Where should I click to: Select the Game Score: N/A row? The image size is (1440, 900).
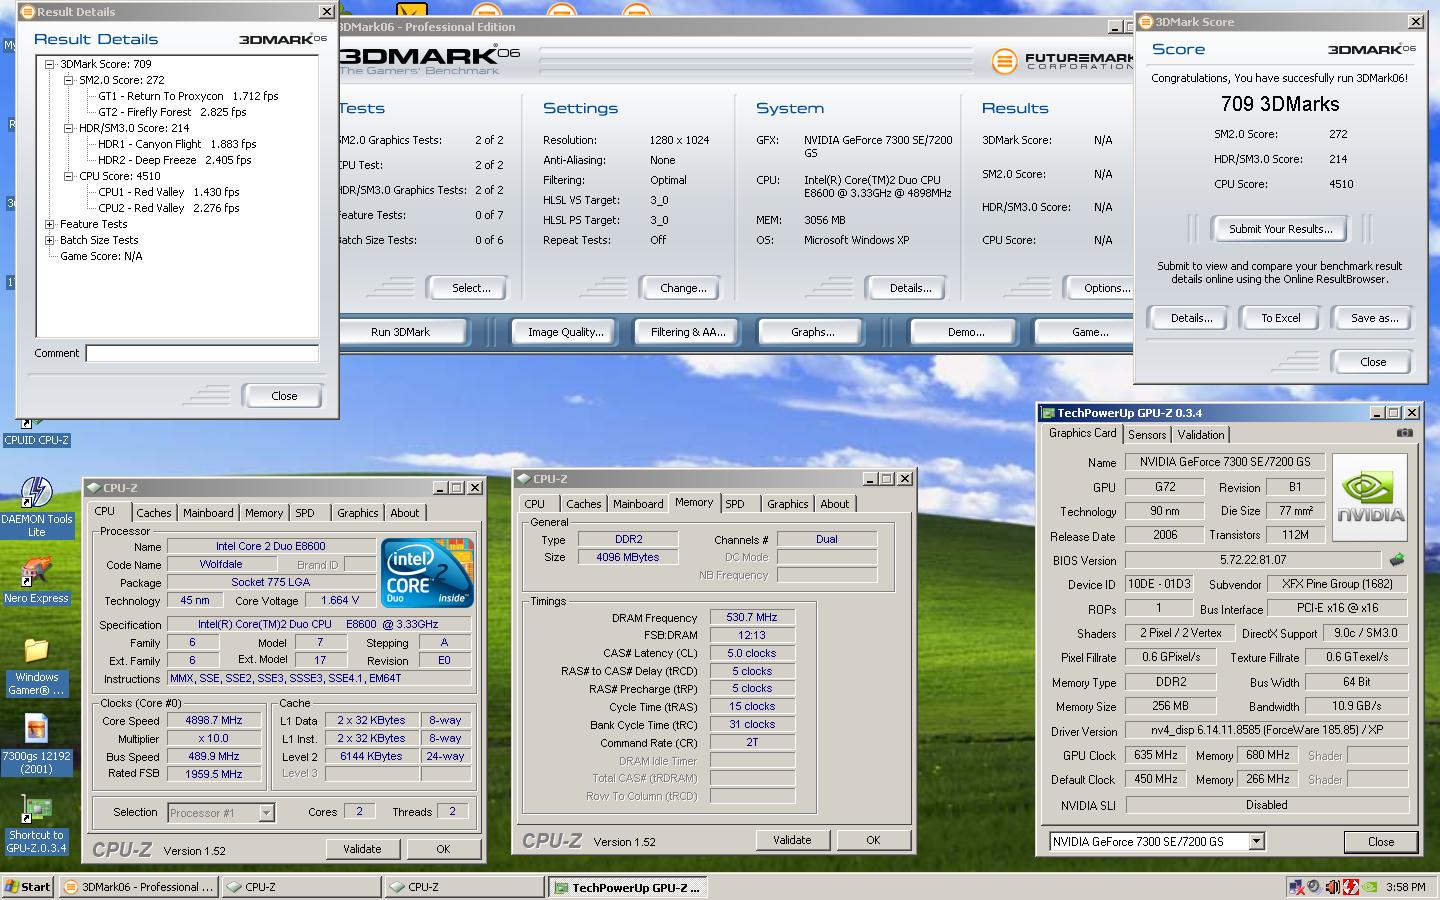point(101,256)
